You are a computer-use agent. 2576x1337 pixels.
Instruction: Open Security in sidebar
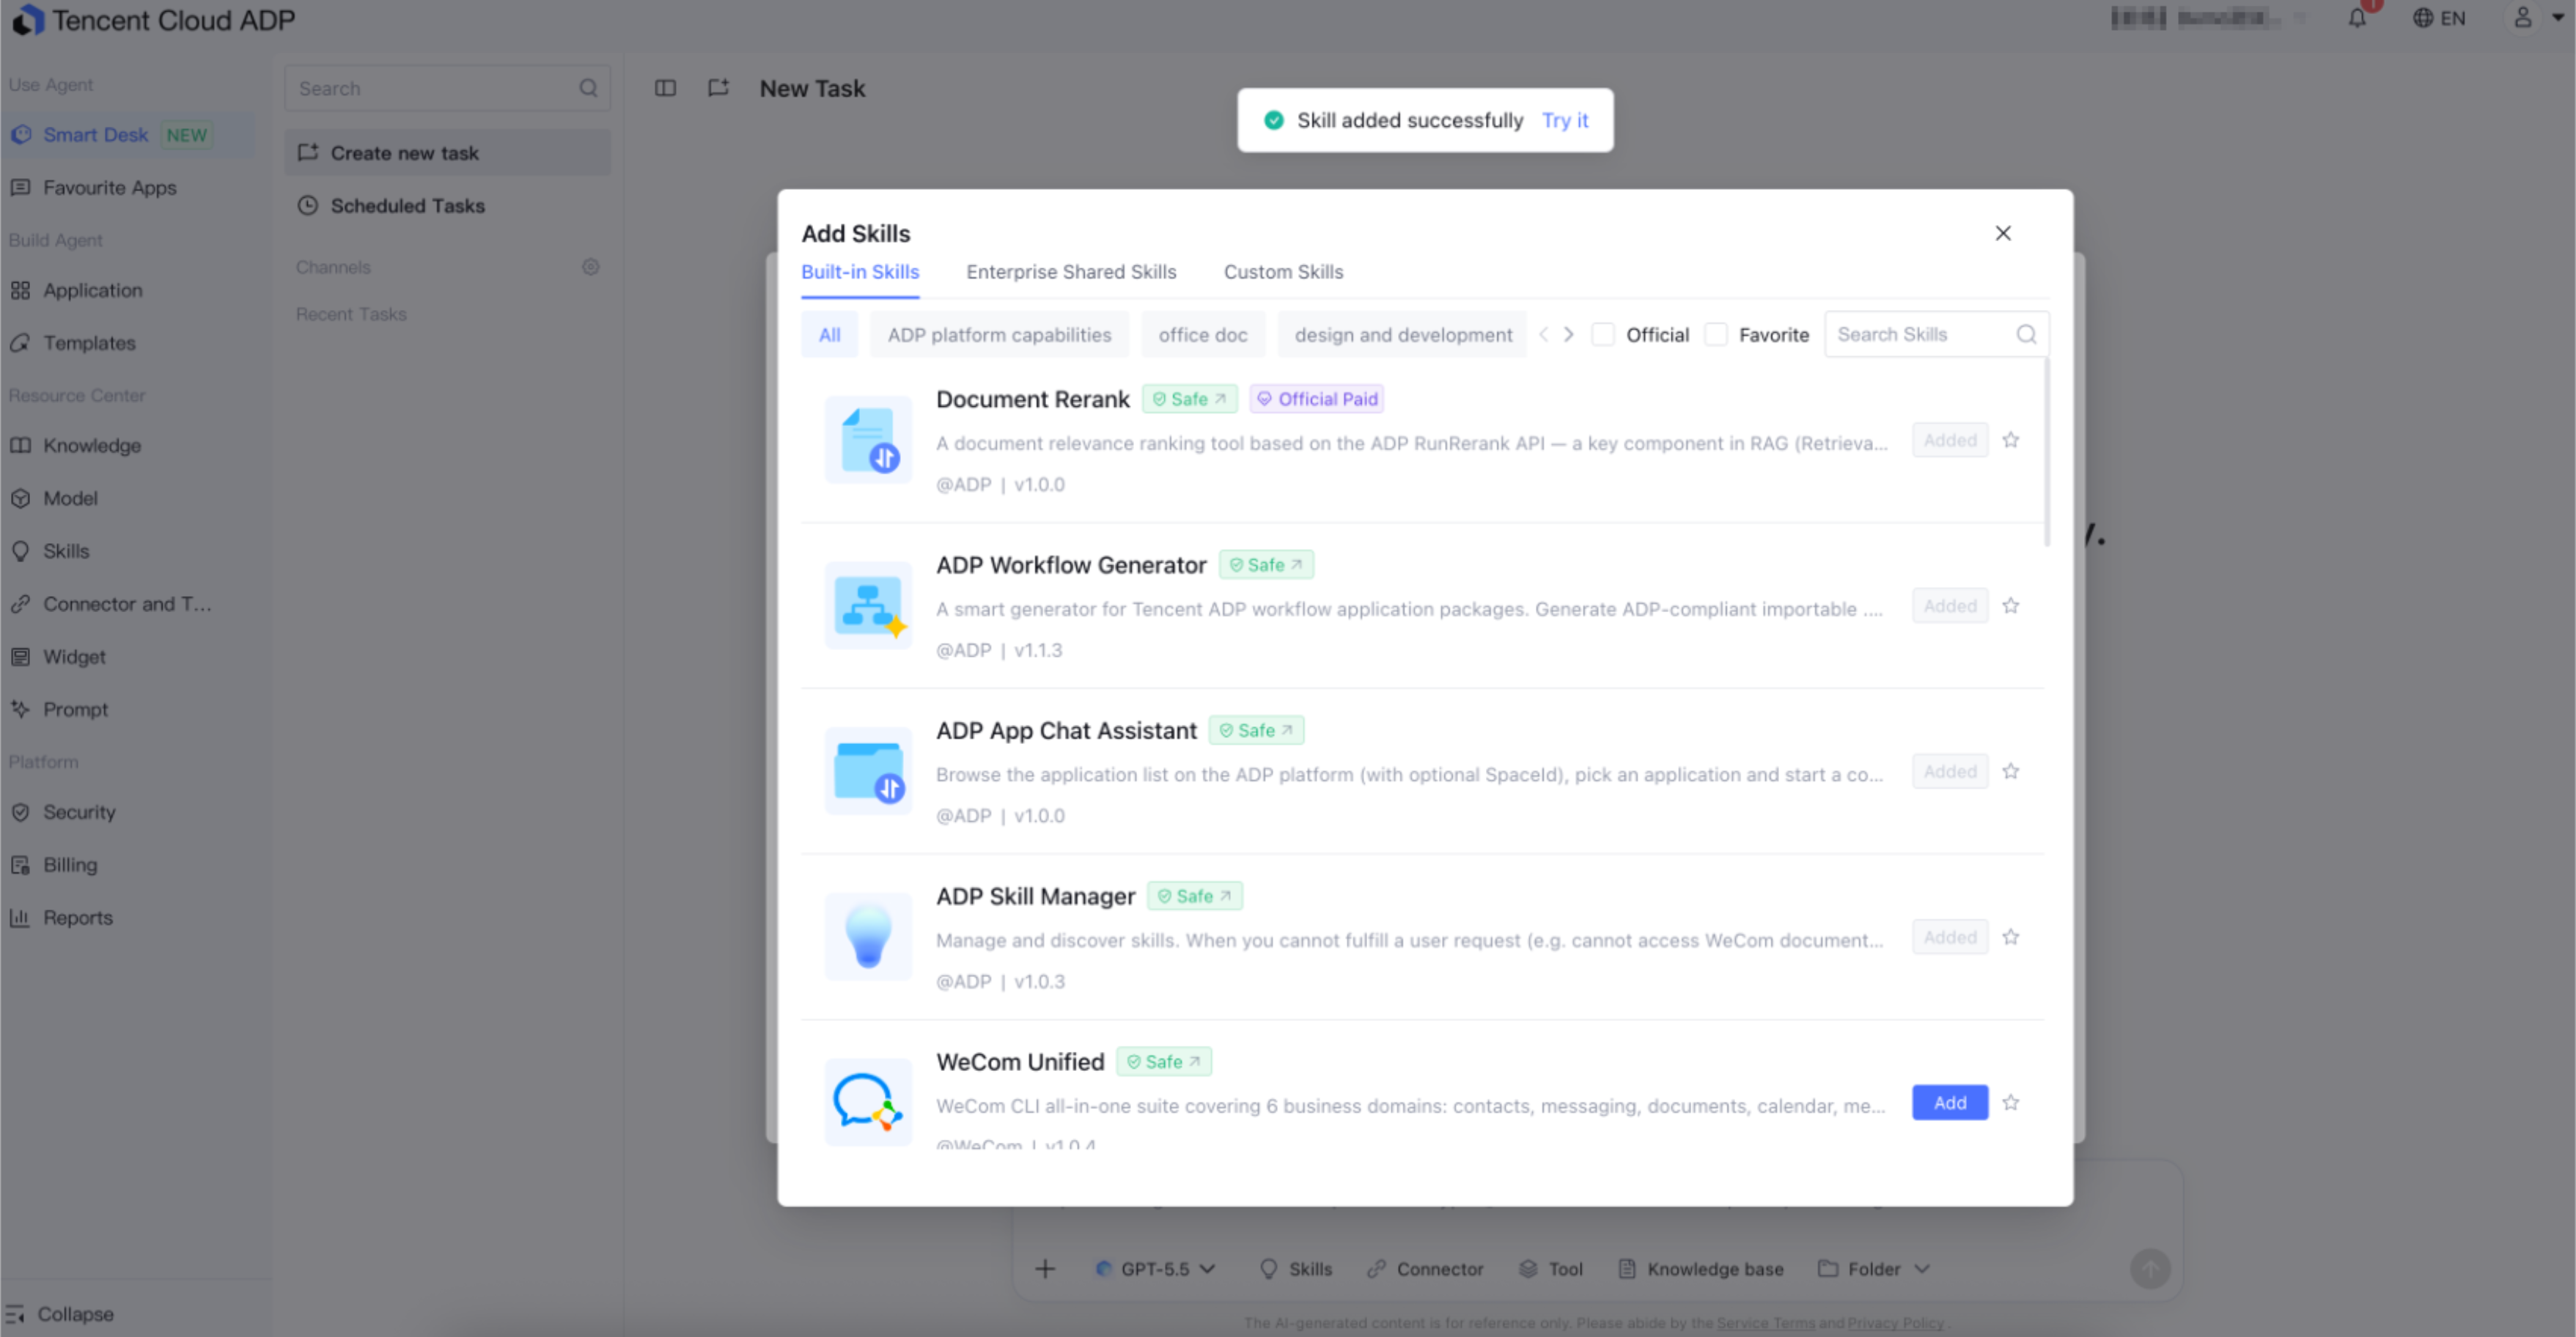tap(127, 812)
